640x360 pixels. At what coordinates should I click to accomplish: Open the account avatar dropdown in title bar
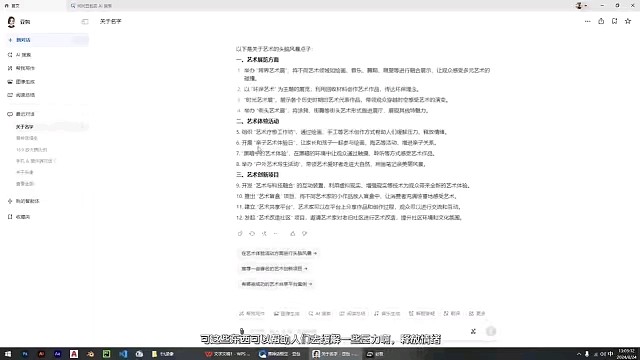coord(581,6)
